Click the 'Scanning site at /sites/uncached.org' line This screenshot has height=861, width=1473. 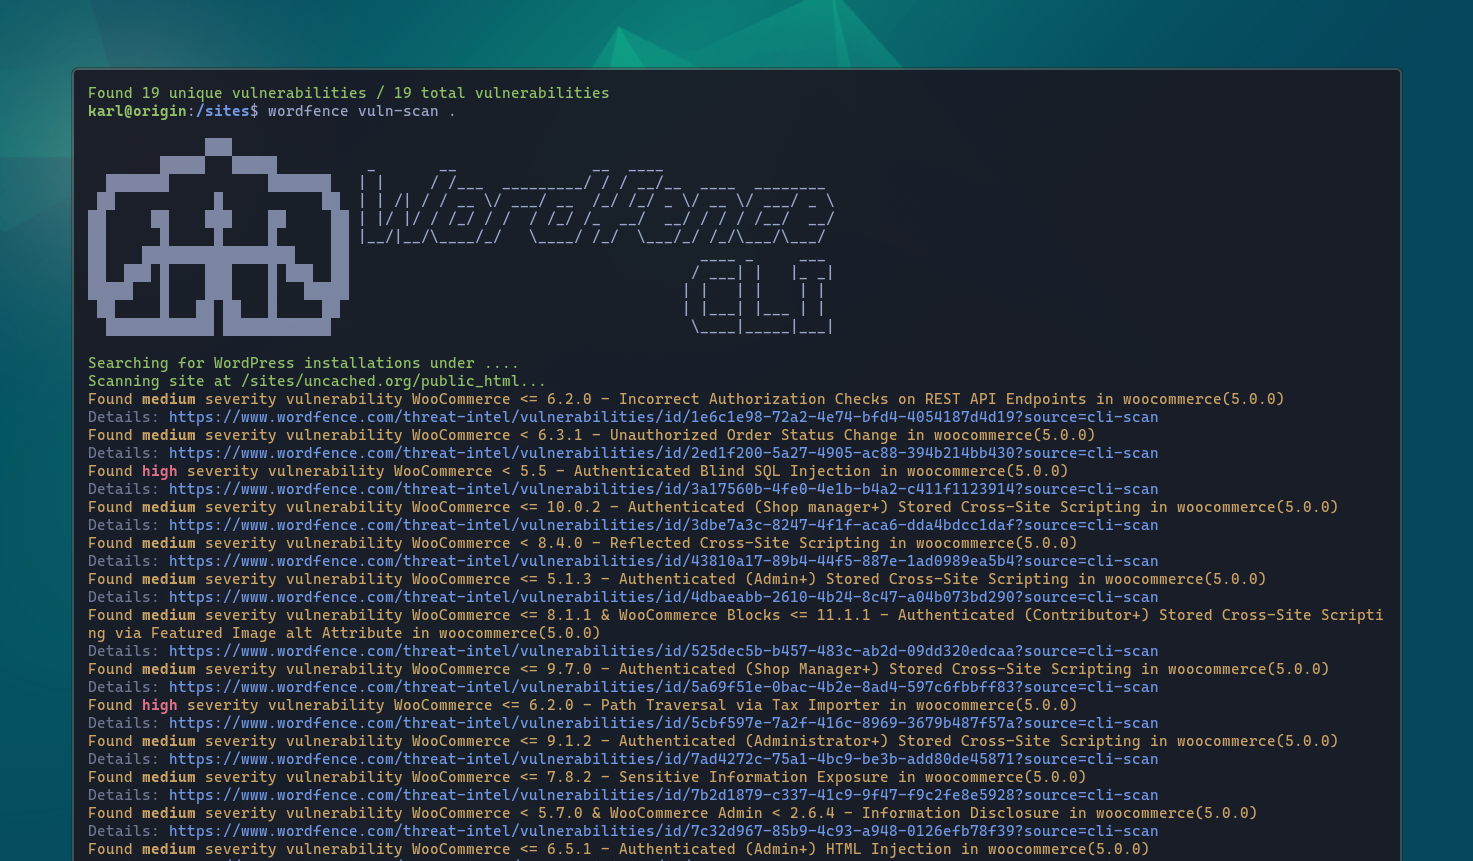point(317,381)
